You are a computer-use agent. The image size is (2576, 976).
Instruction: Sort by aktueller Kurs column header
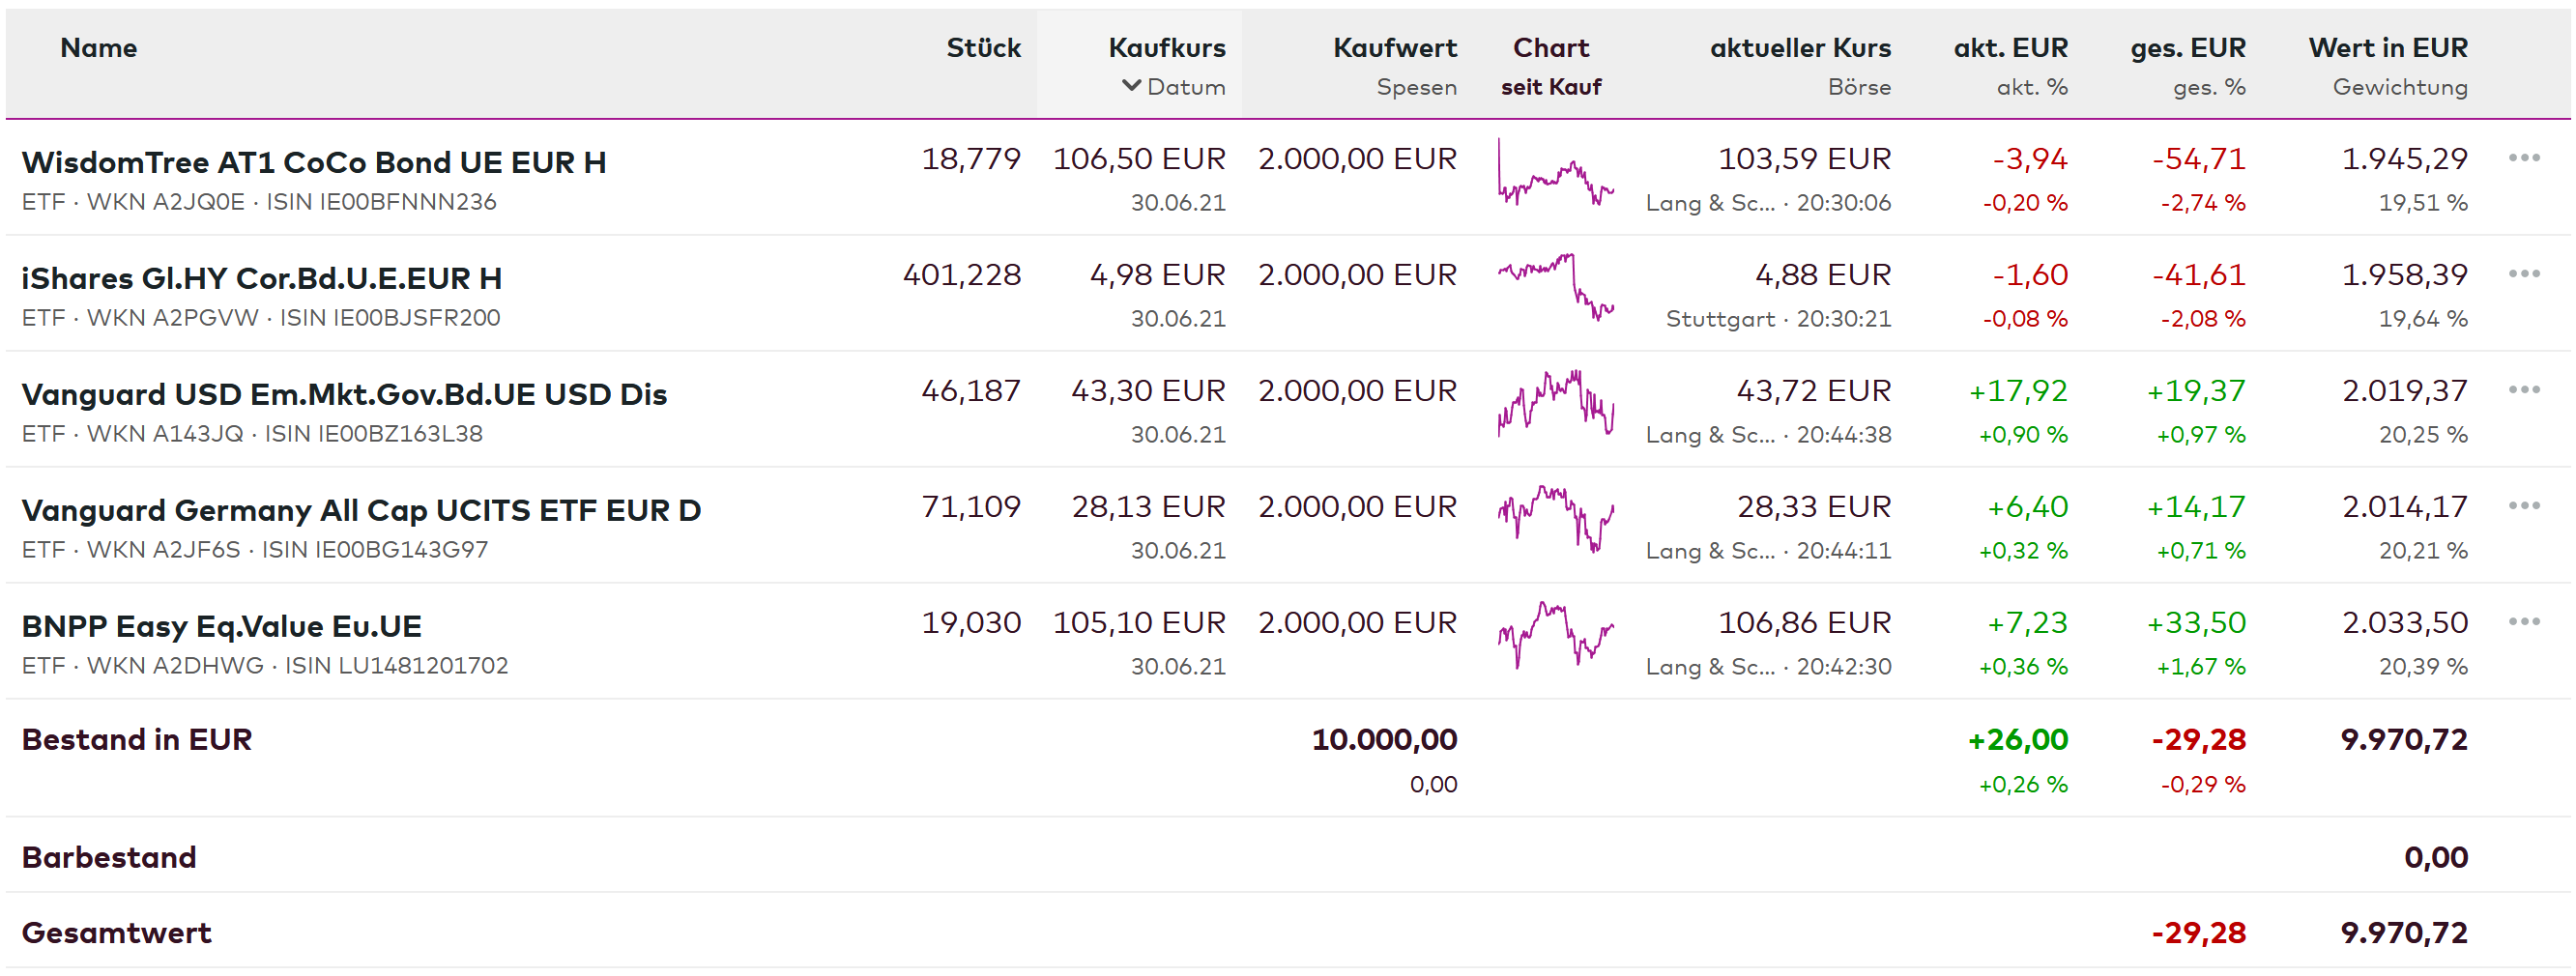tap(1799, 48)
